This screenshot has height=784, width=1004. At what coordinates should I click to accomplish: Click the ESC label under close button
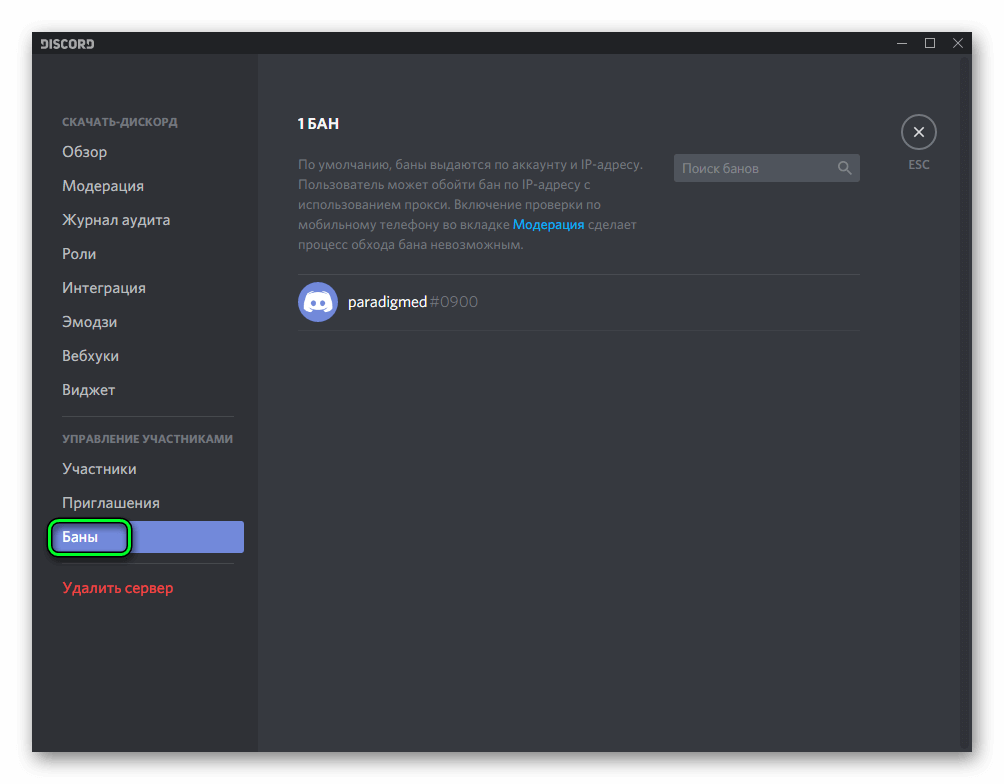pos(918,165)
